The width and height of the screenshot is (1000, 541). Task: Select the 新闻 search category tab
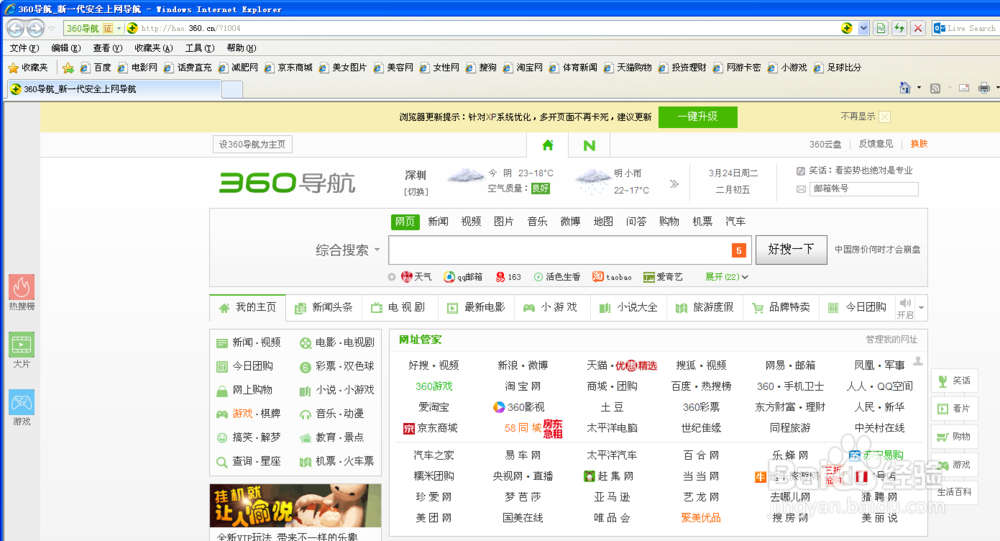click(x=438, y=221)
